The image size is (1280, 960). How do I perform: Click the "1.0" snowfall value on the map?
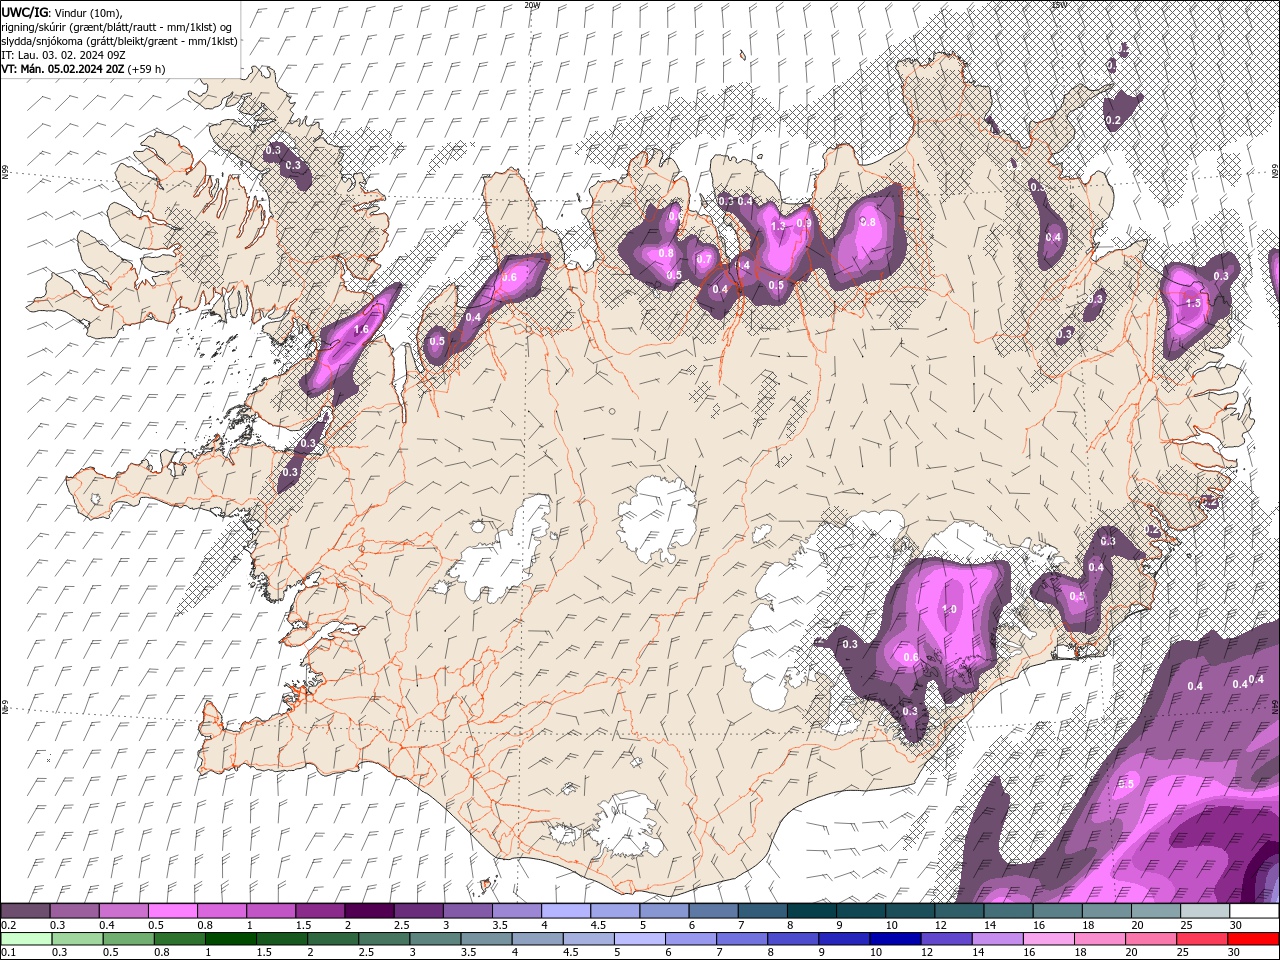coord(949,609)
